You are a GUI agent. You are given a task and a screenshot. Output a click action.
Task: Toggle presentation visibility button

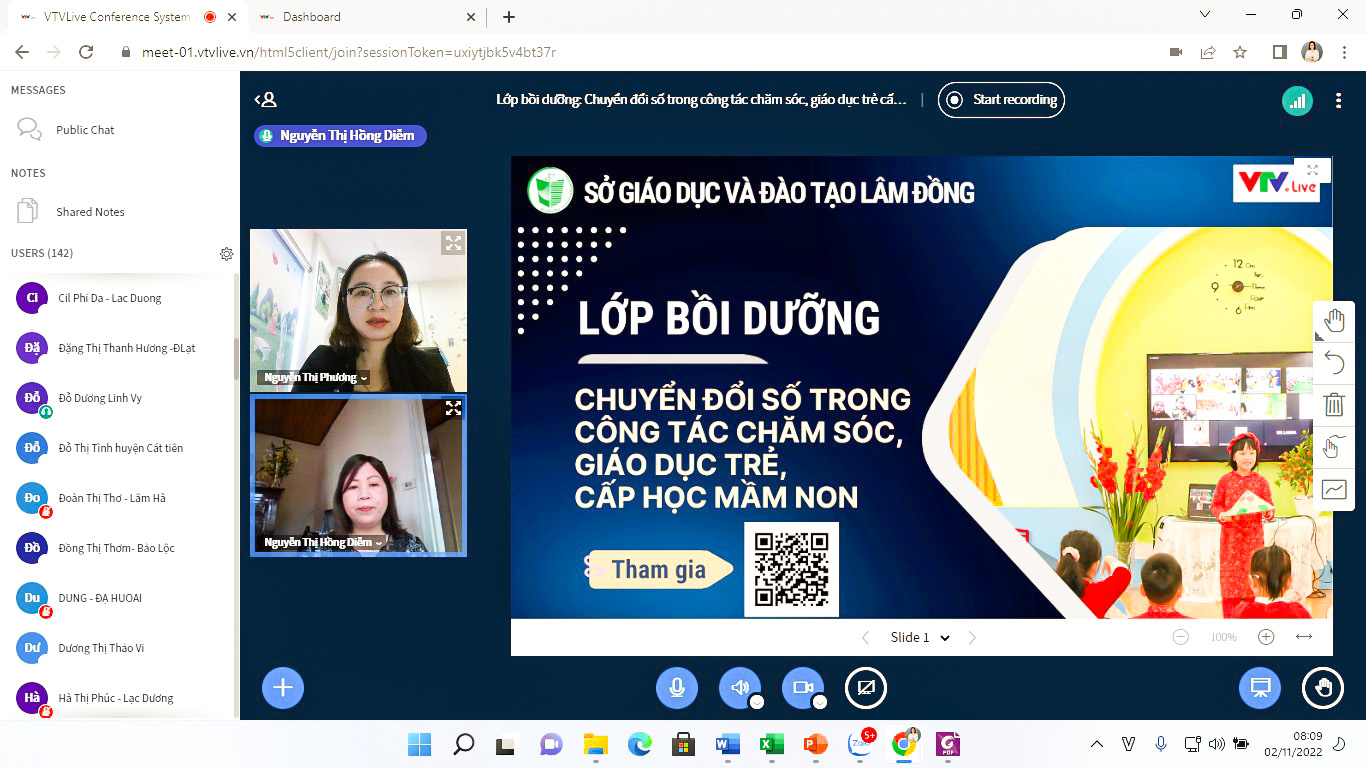(1260, 687)
